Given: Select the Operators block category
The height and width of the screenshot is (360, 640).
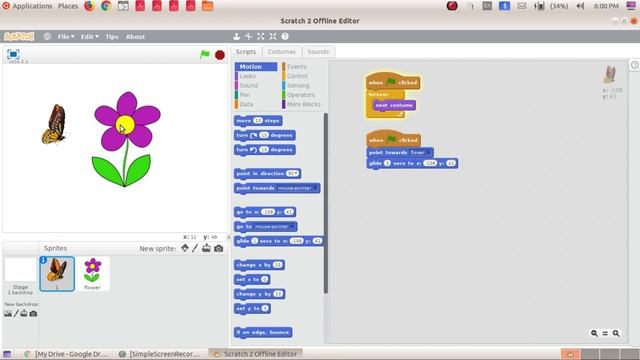Looking at the screenshot, I should [301, 95].
